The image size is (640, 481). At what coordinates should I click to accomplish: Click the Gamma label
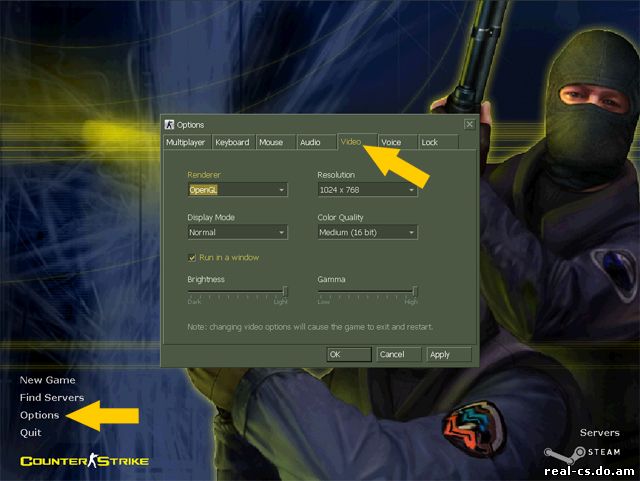coord(331,279)
